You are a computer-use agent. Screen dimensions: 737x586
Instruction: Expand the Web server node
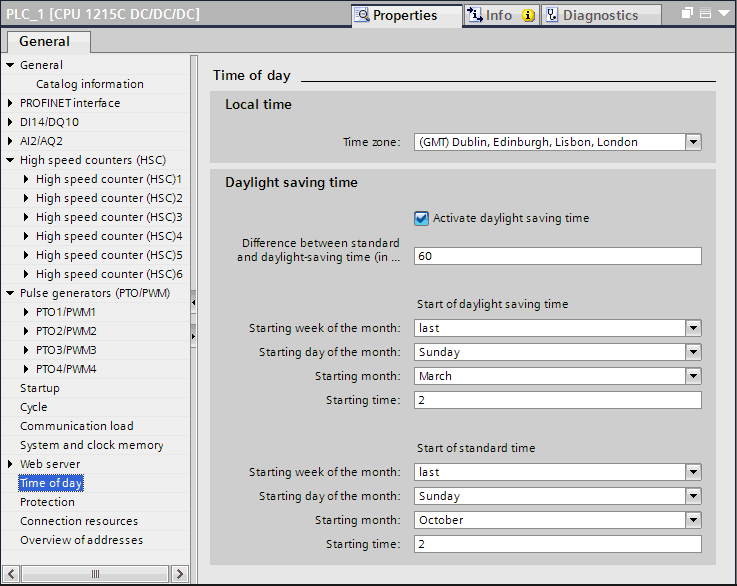[x=10, y=464]
